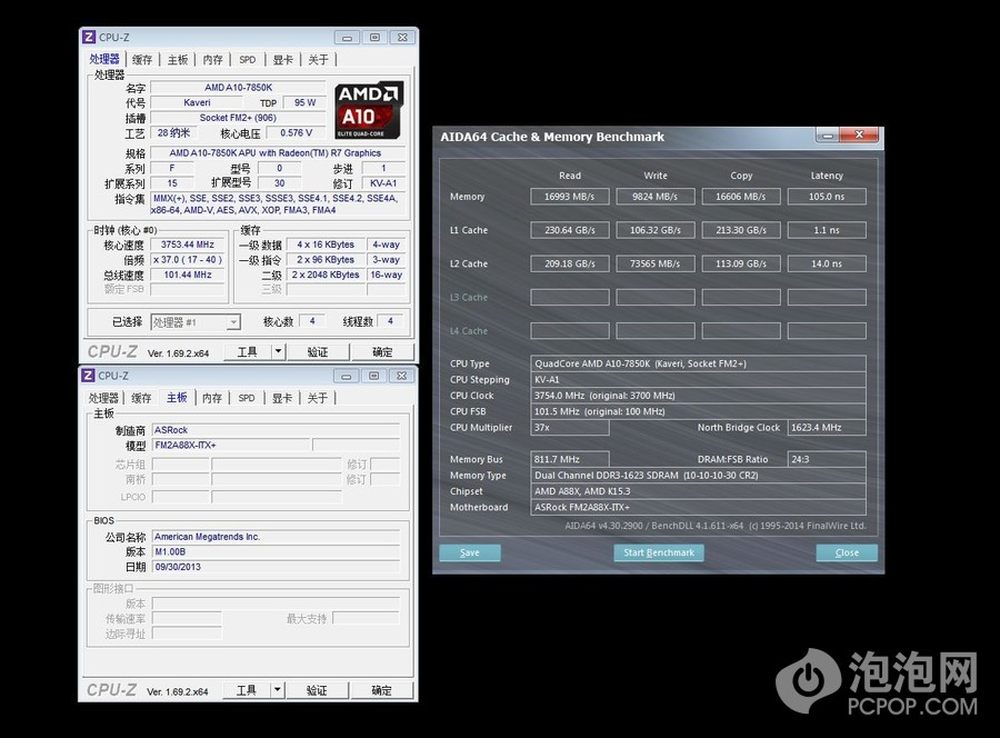
Task: Close the bottom CPU-Z window
Action: 402,376
